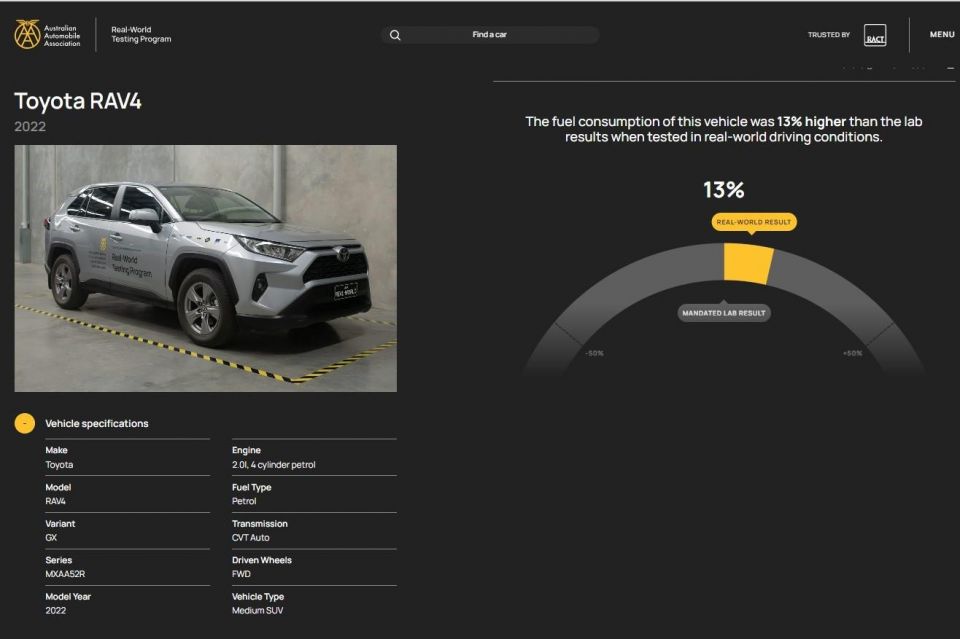Click the search magnifier icon
The image size is (960, 639).
tap(395, 35)
